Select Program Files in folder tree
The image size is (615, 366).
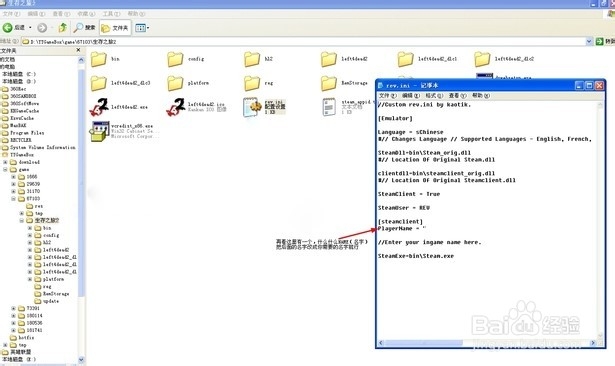point(27,133)
